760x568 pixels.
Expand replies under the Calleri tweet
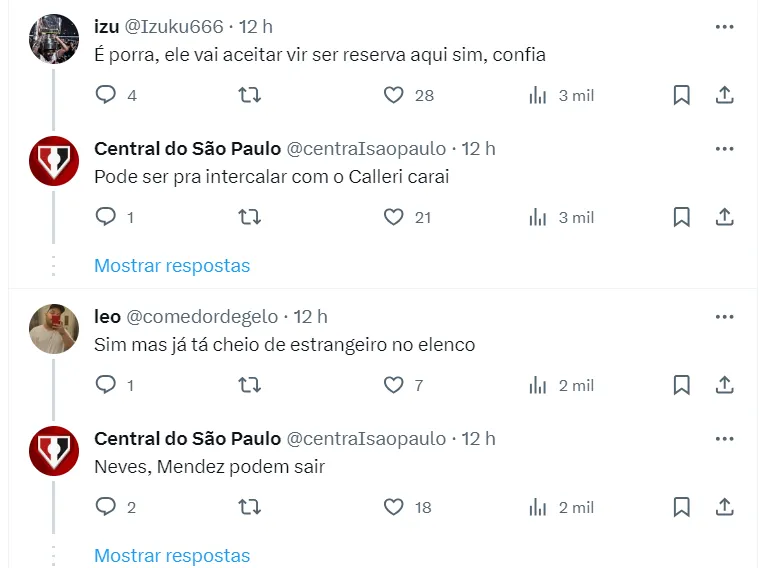(171, 265)
